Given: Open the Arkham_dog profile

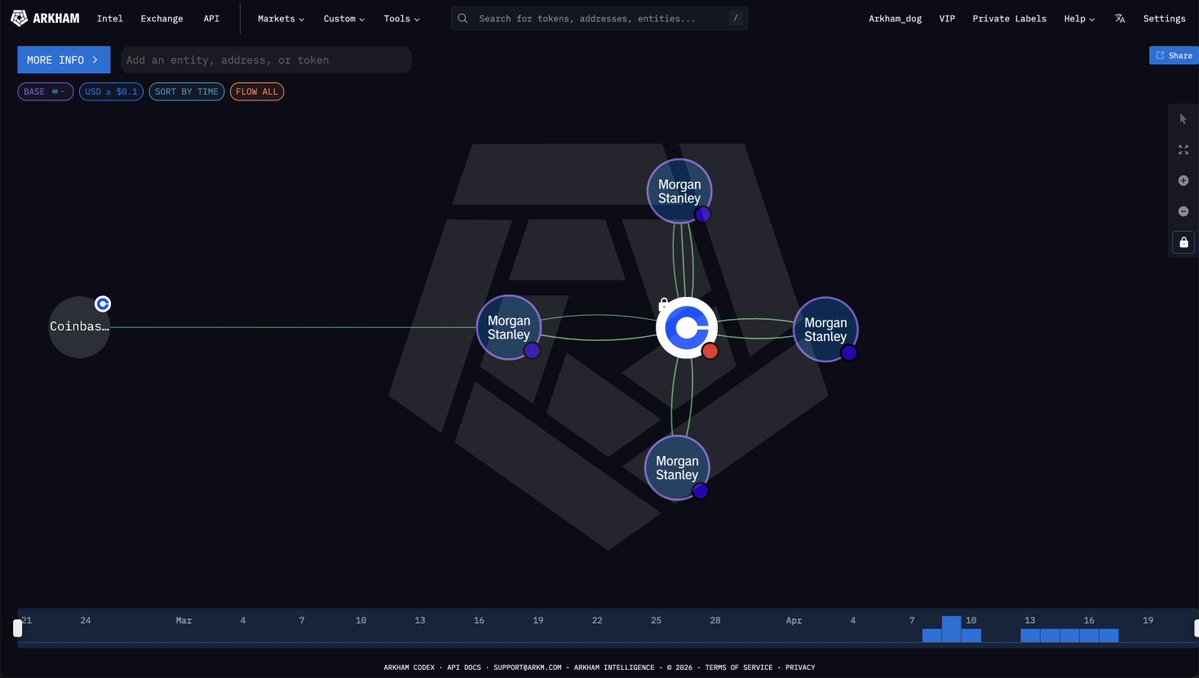Looking at the screenshot, I should pos(895,18).
